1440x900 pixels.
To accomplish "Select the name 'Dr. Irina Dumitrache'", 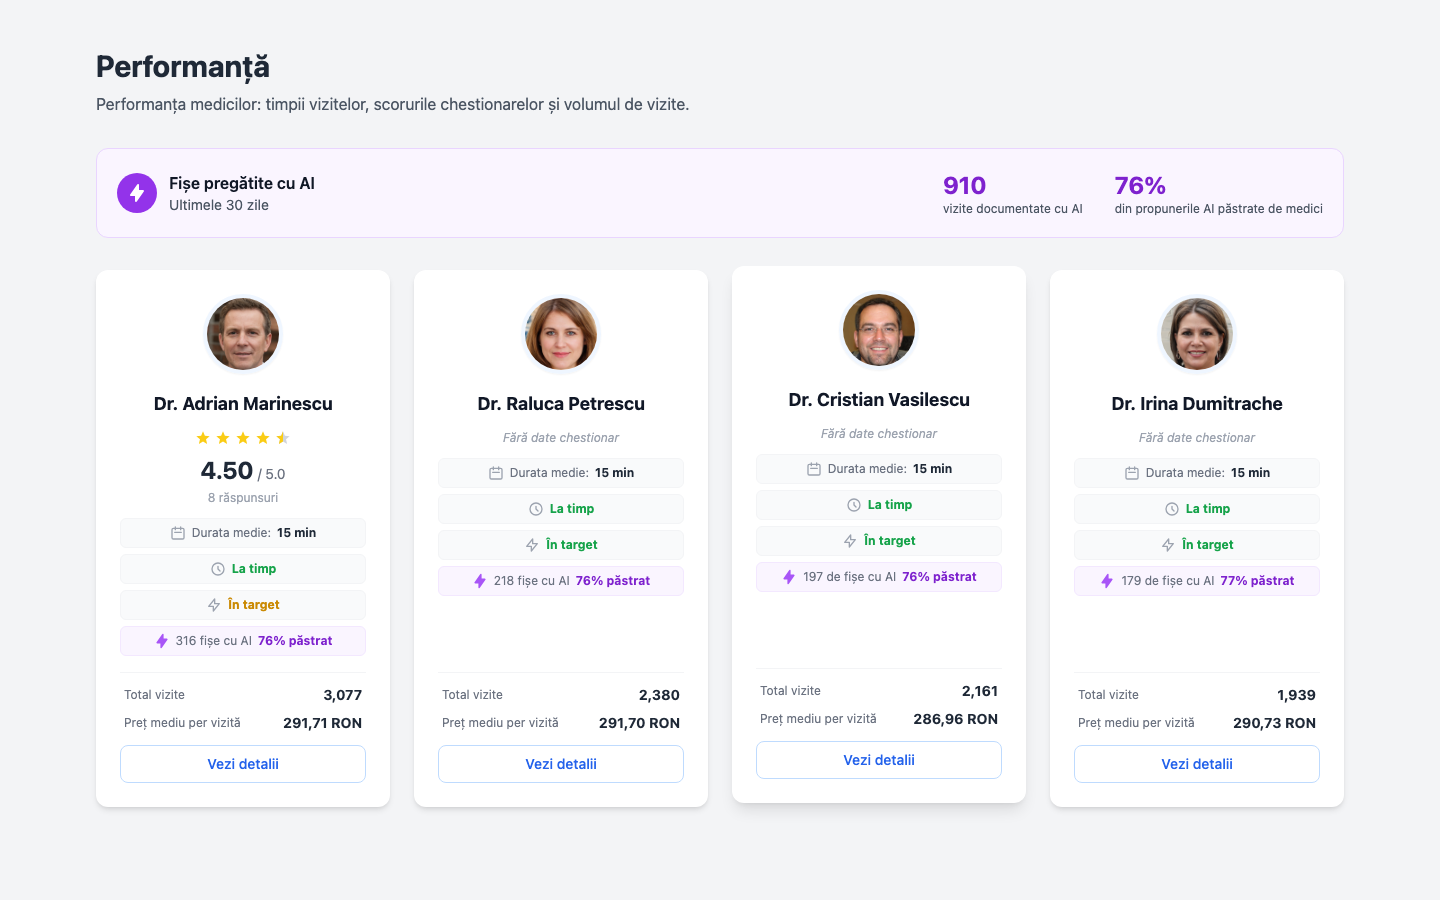I will tap(1197, 404).
